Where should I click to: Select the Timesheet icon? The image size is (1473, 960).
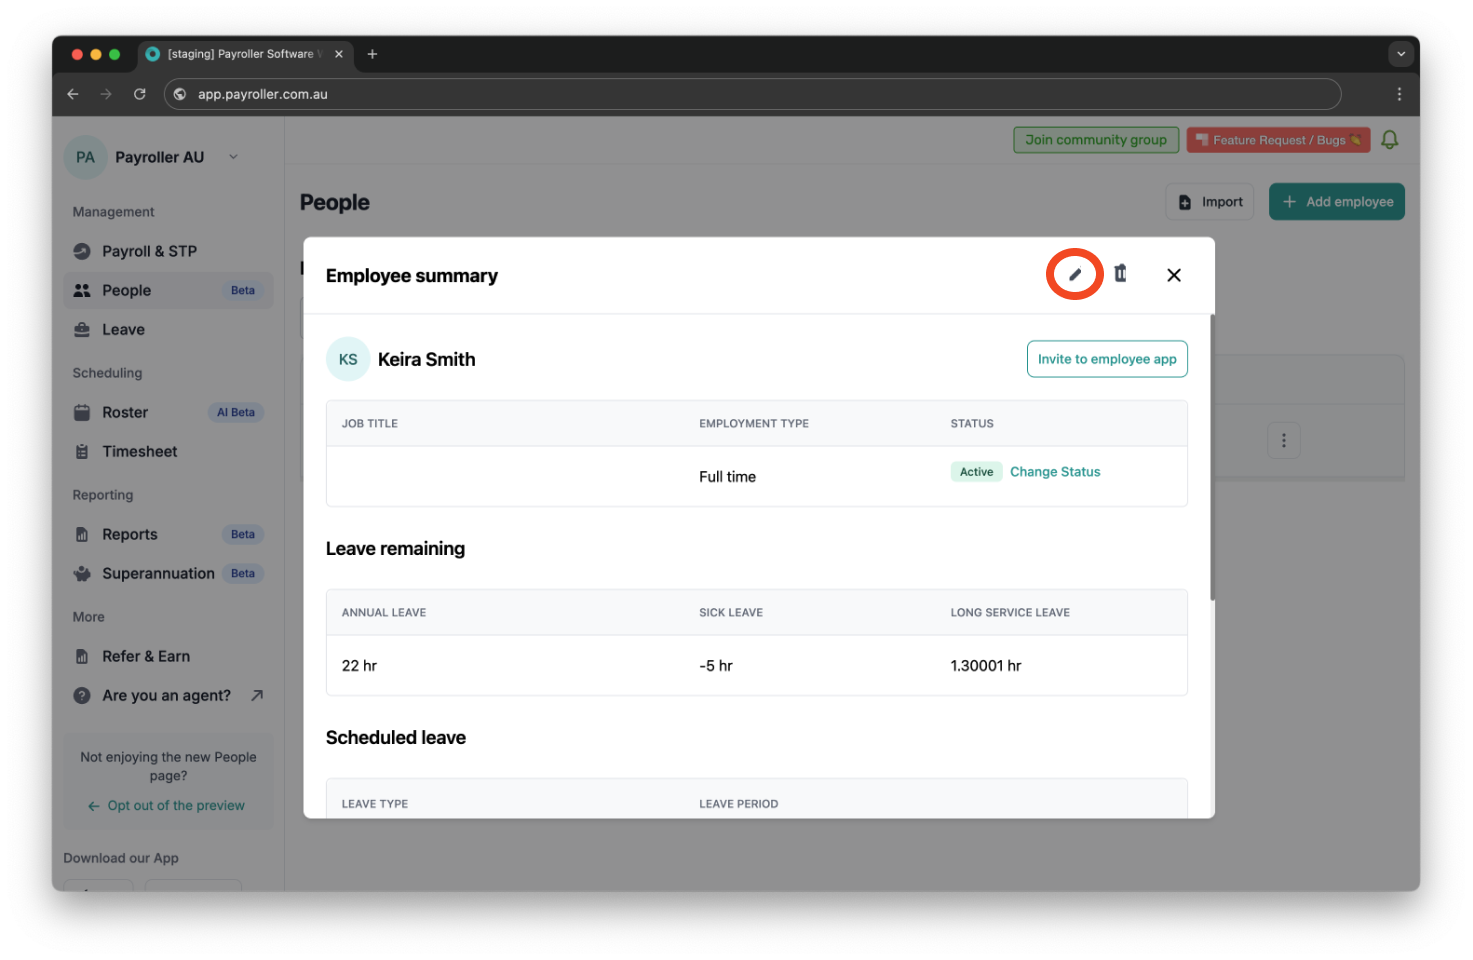[x=82, y=451]
